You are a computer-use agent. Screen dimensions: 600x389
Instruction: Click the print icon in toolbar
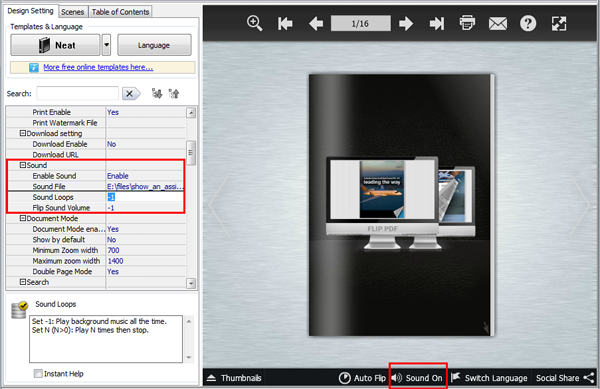467,23
